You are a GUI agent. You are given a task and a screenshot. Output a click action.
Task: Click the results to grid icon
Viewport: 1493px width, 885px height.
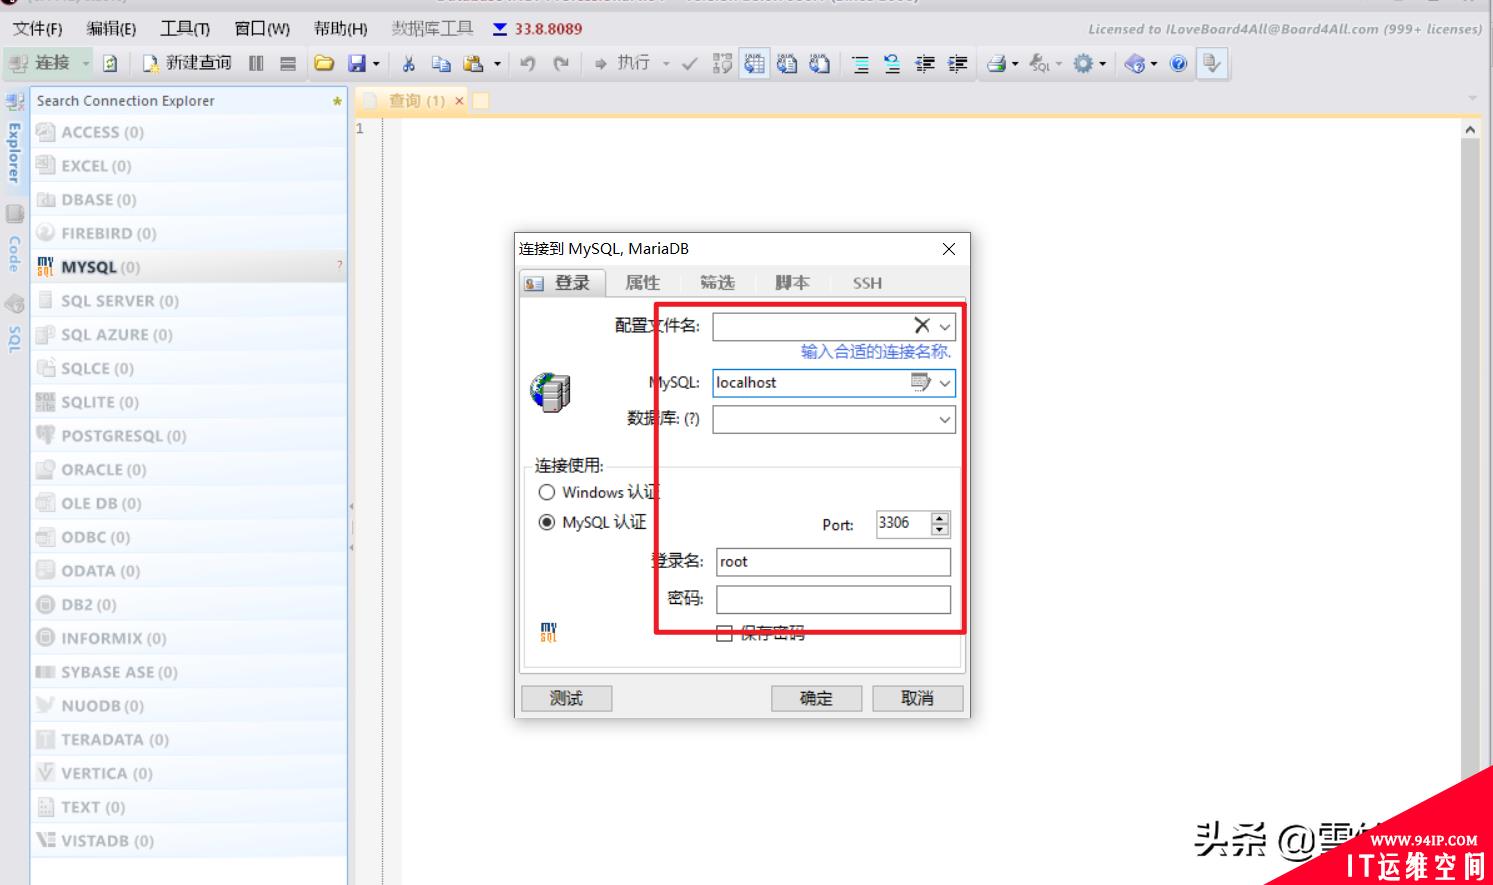point(754,64)
